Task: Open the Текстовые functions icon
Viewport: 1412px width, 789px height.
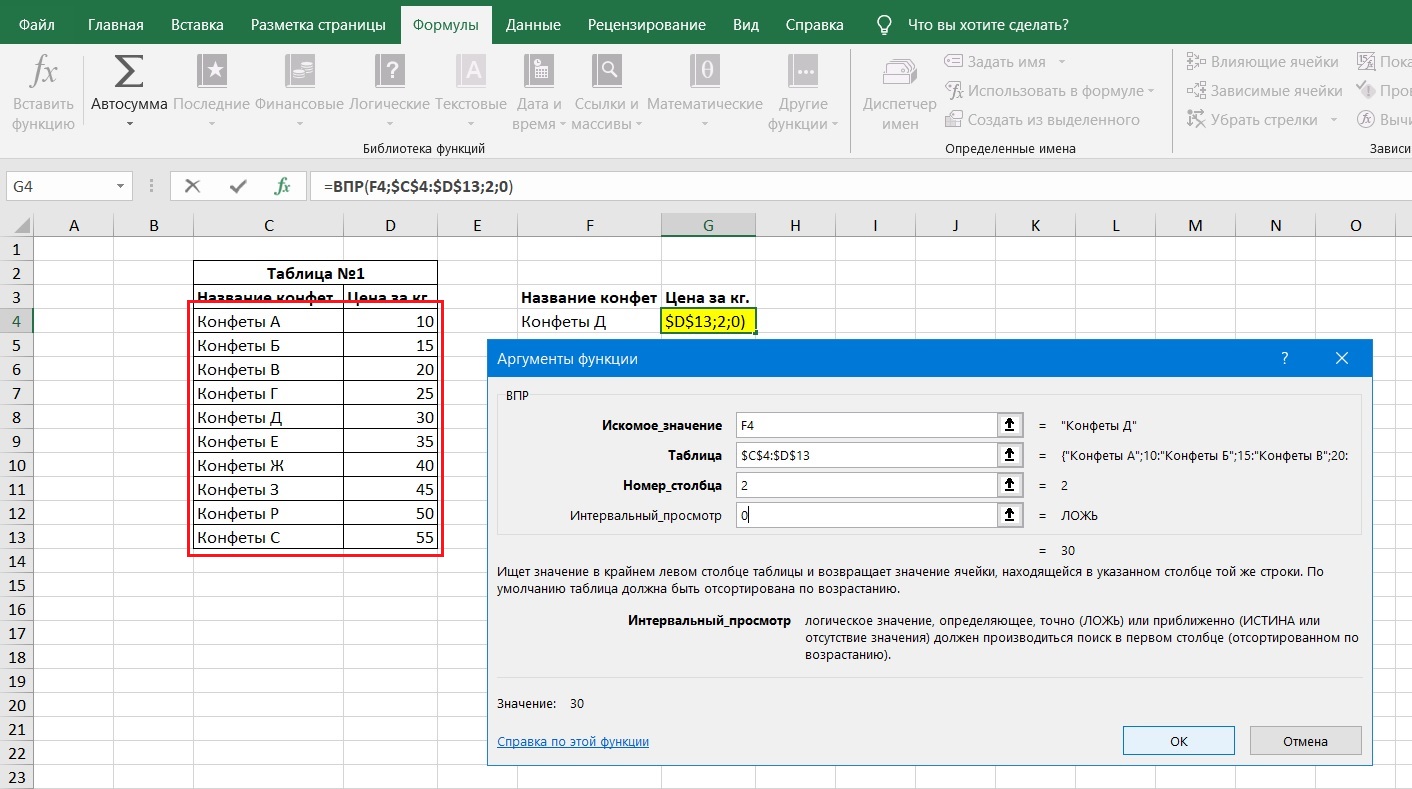Action: (x=471, y=71)
